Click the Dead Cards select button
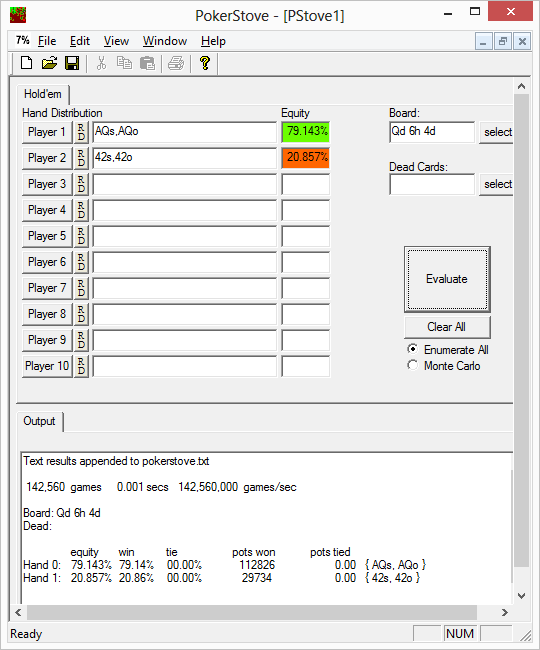The width and height of the screenshot is (540, 650). [496, 184]
